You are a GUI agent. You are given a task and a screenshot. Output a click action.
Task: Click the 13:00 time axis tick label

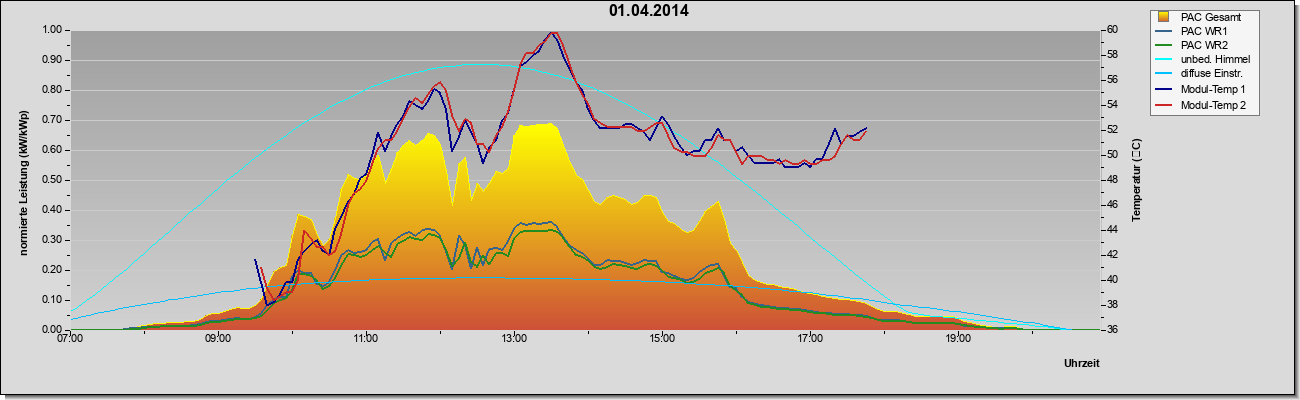[x=514, y=339]
